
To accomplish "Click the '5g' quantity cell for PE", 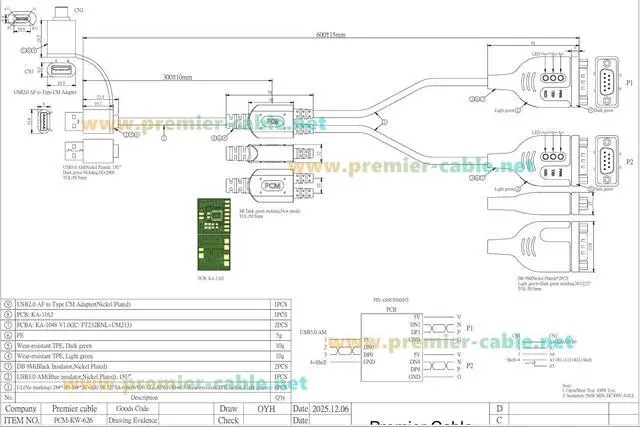I will [x=280, y=335].
